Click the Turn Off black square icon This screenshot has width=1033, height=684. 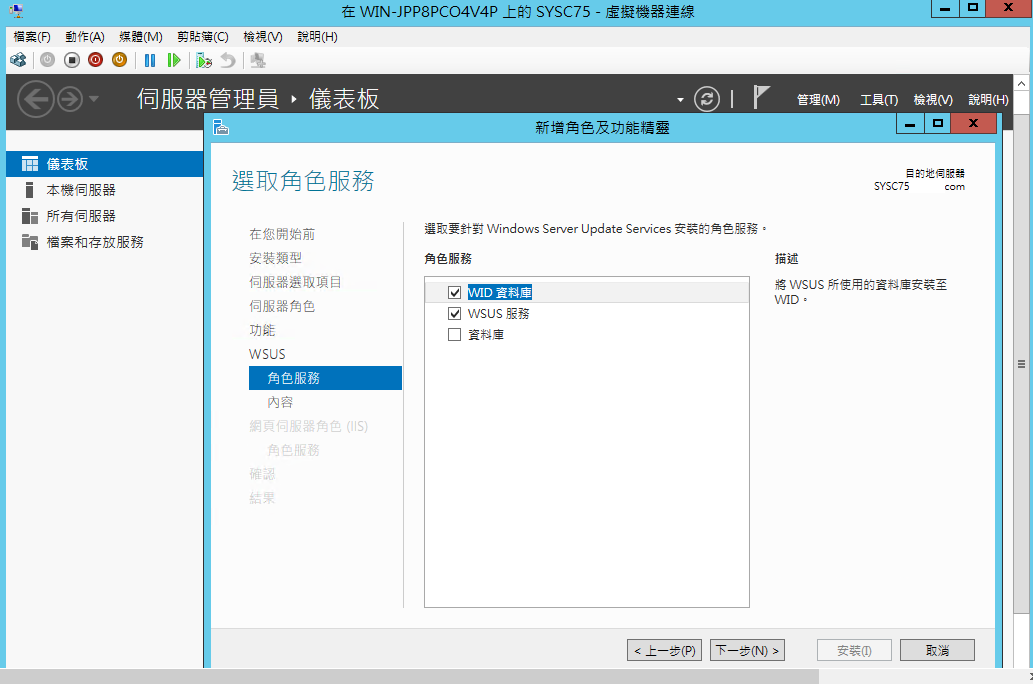click(72, 61)
